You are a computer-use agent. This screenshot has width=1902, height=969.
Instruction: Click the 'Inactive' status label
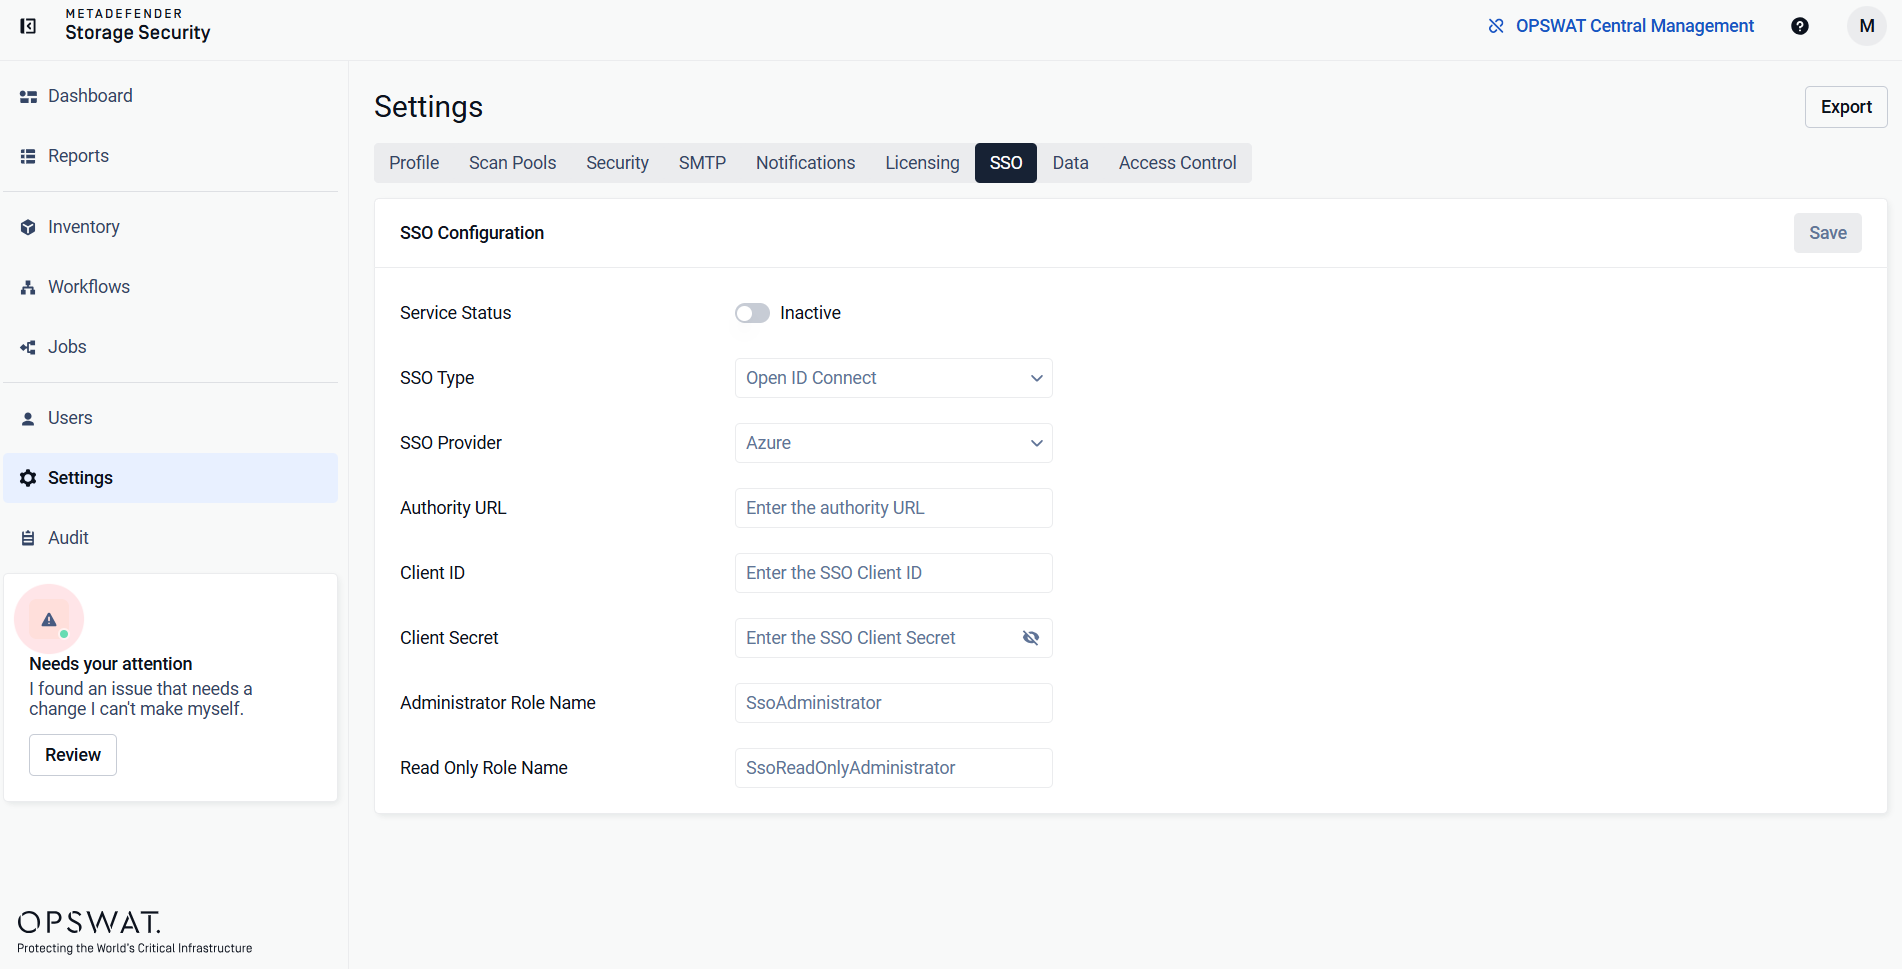click(x=810, y=313)
